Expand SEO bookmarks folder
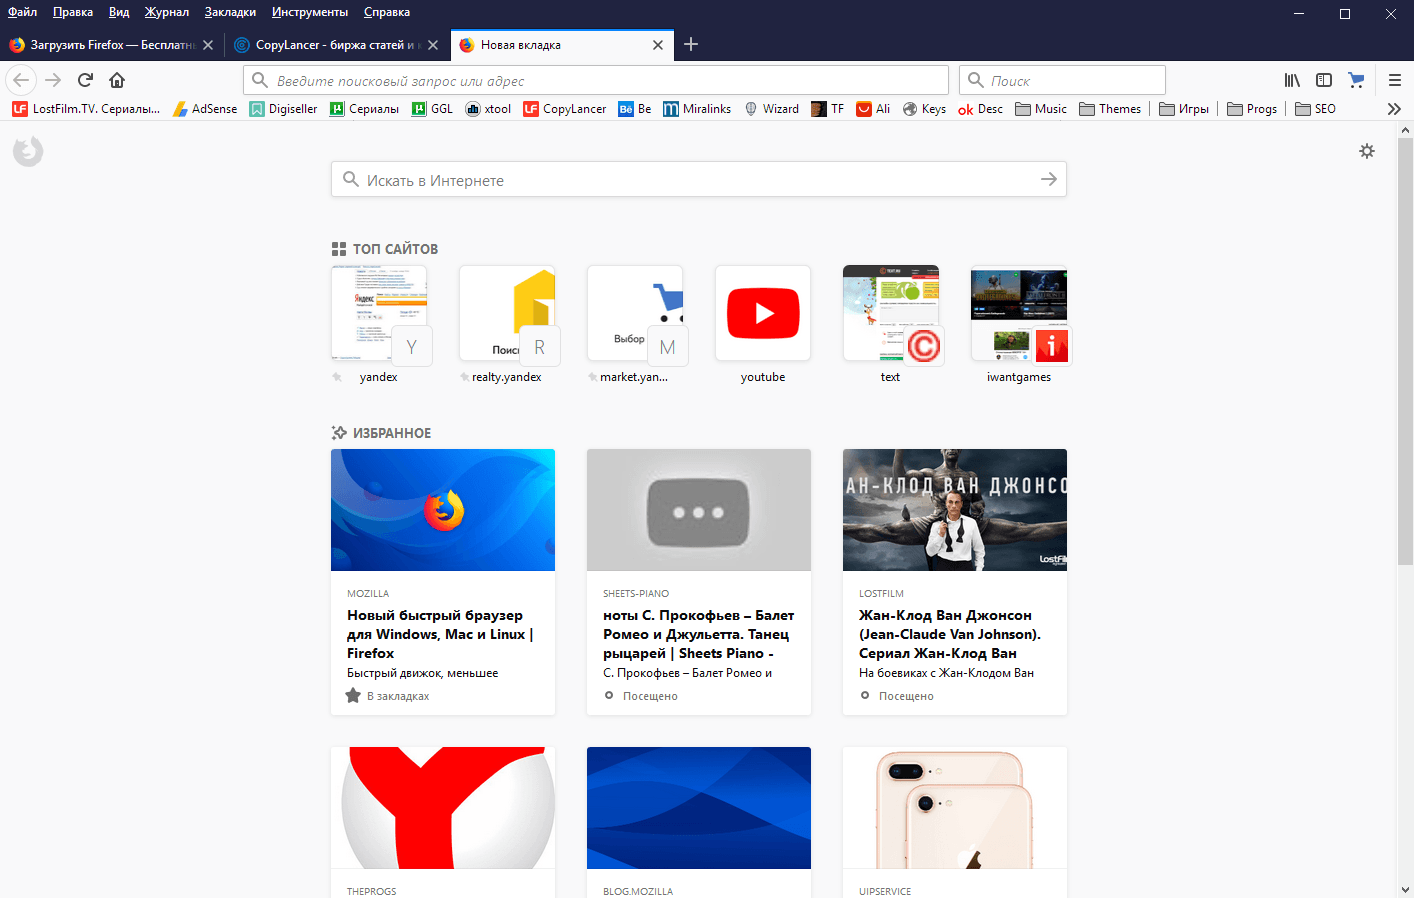Screen dimensions: 1414x898 1315,109
